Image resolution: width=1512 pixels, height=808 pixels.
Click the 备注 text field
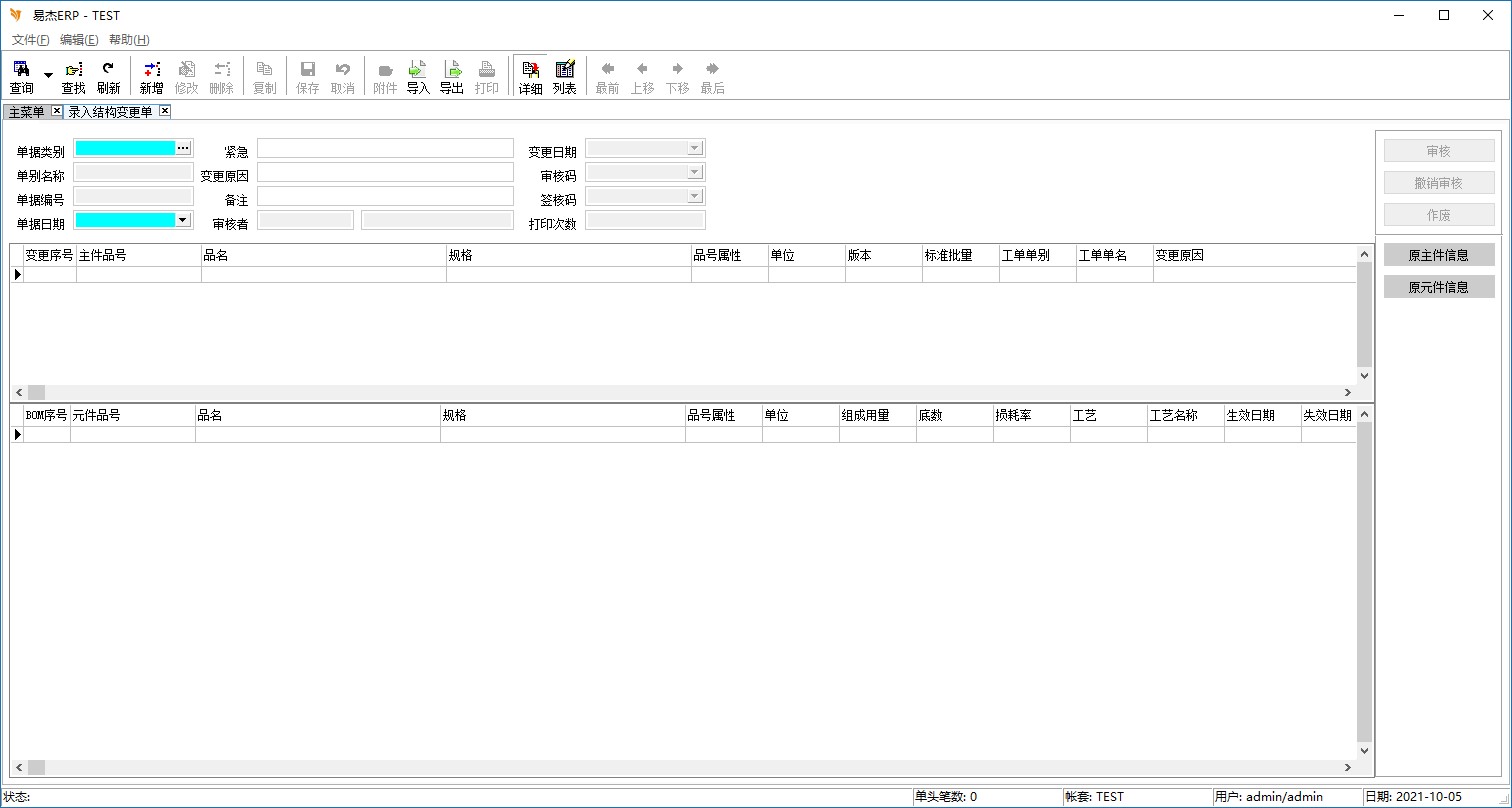coord(385,196)
